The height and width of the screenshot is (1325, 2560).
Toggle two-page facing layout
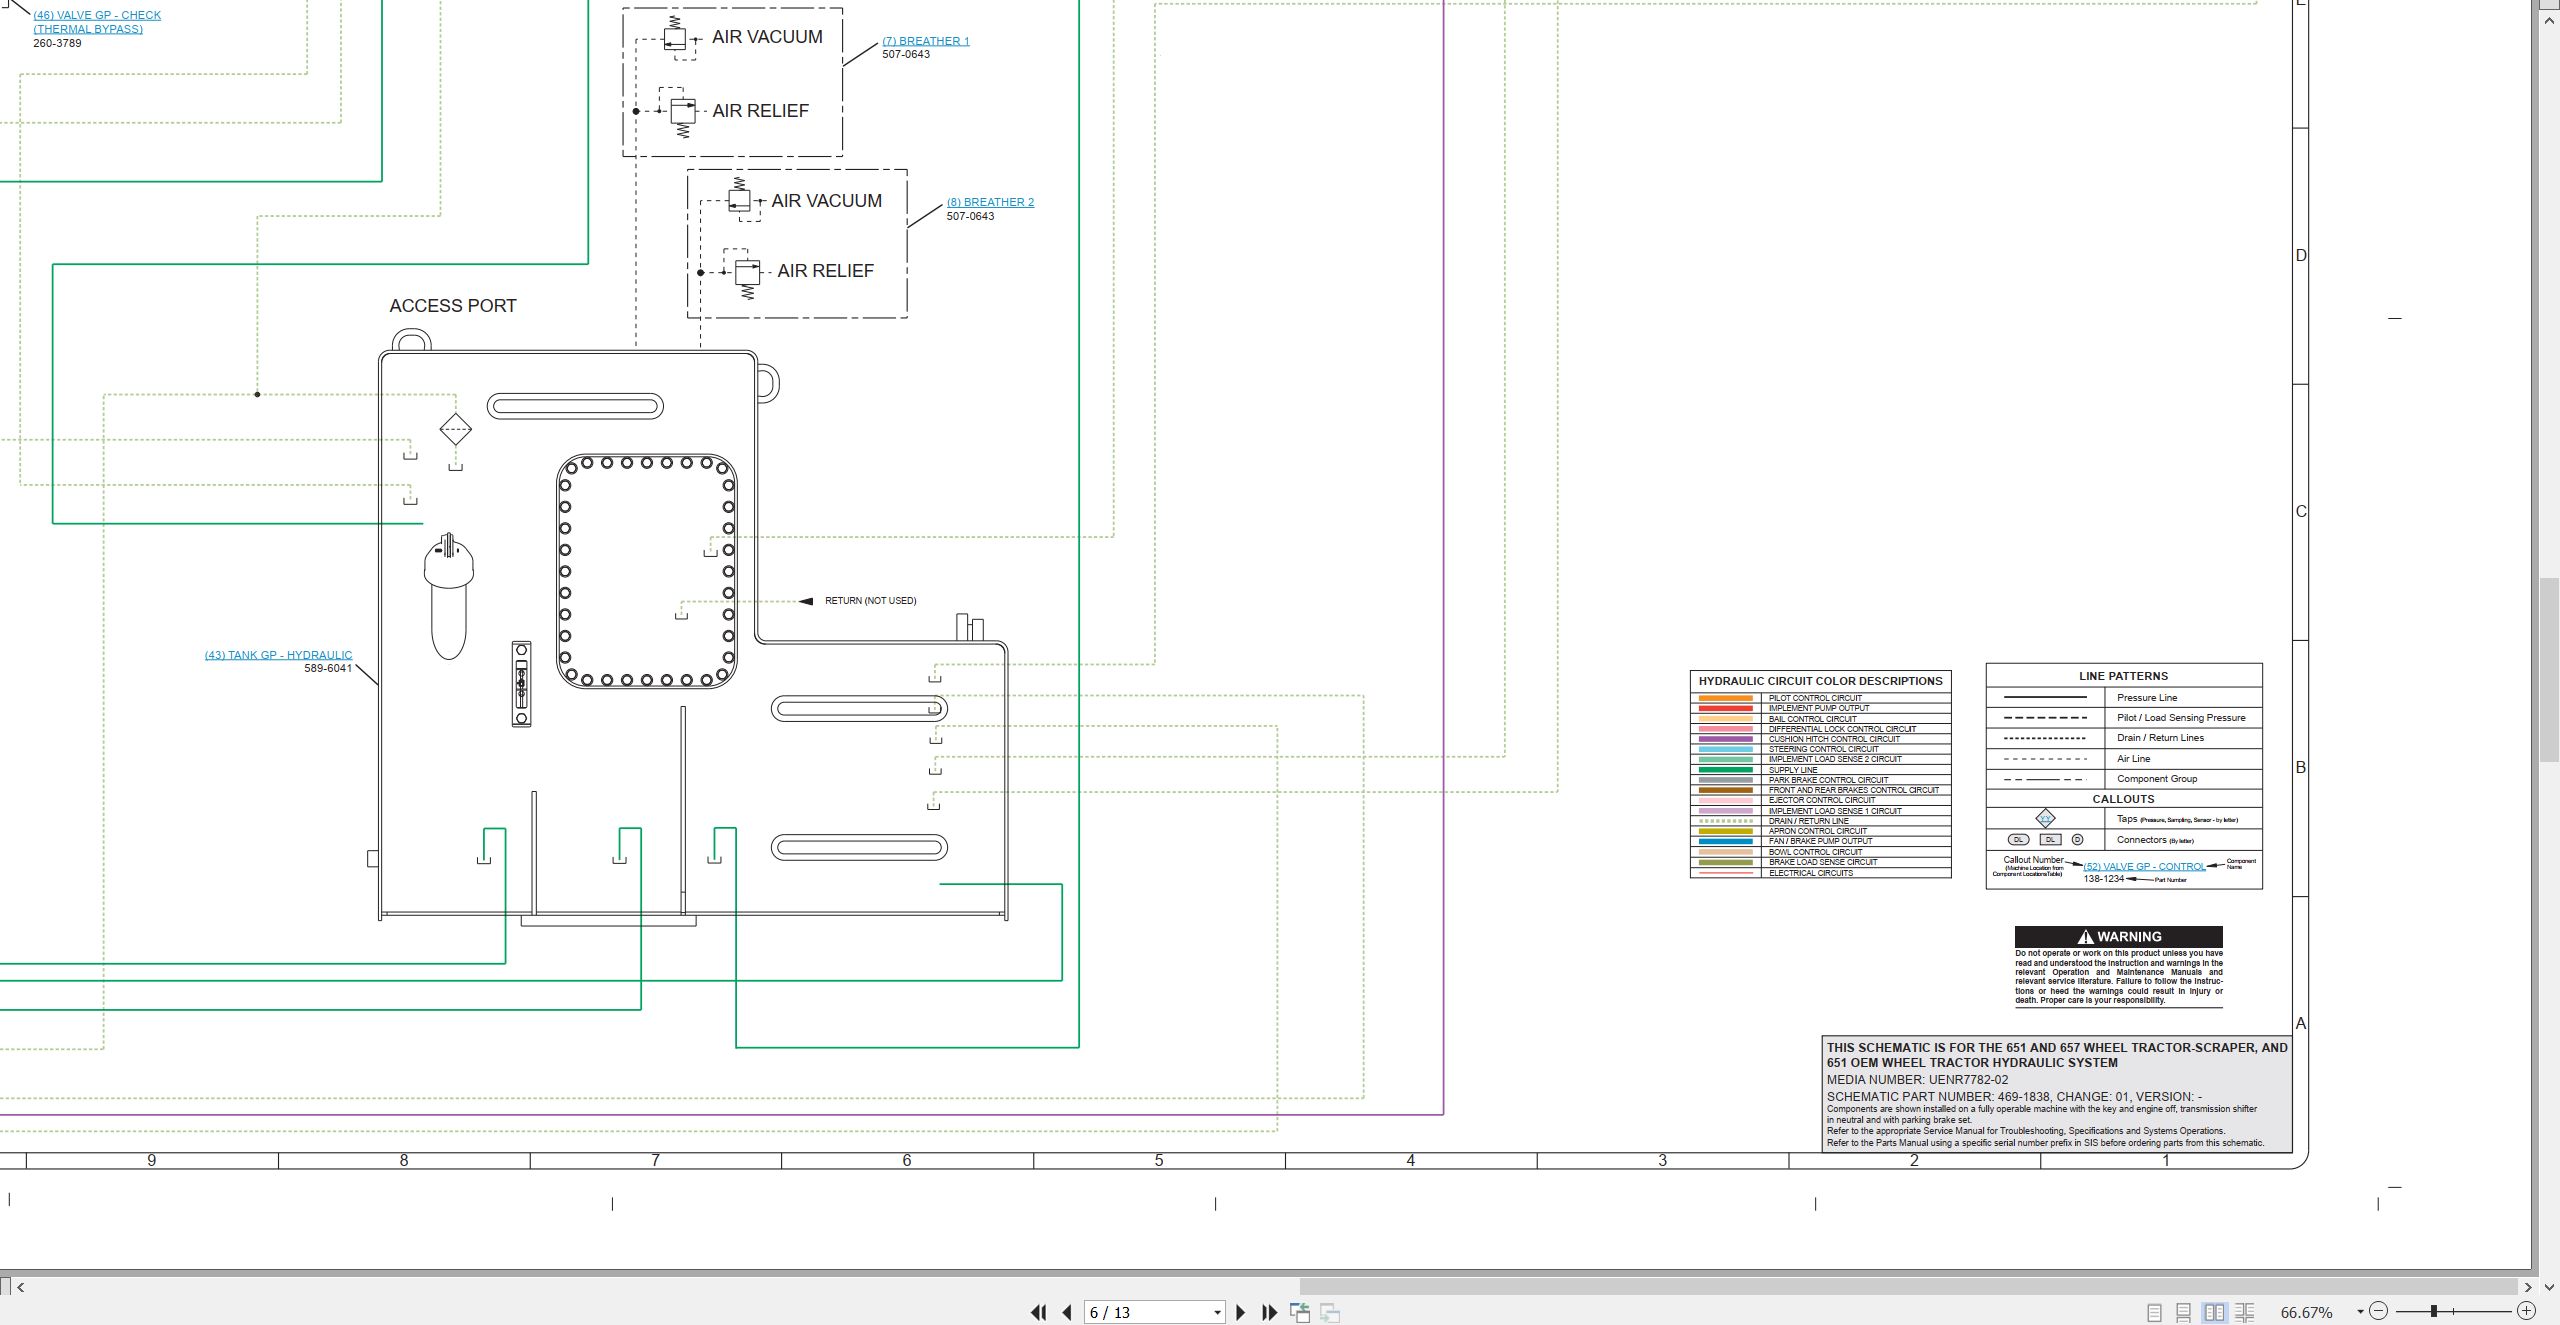tap(2214, 1312)
